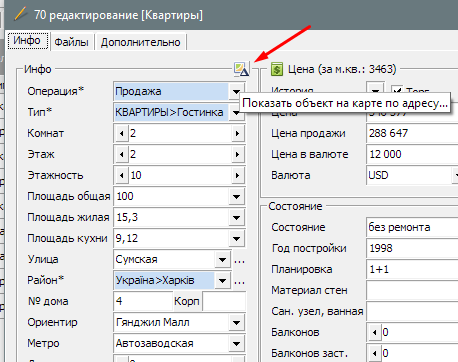Open the ellipsis button next to Улица
The width and height of the screenshot is (458, 362).
coord(239,260)
